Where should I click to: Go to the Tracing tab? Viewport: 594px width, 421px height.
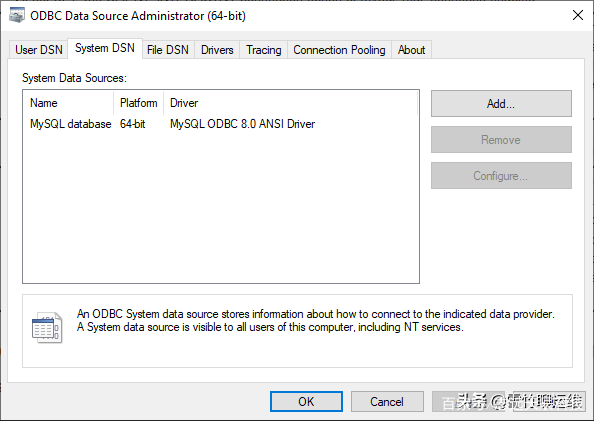[264, 50]
